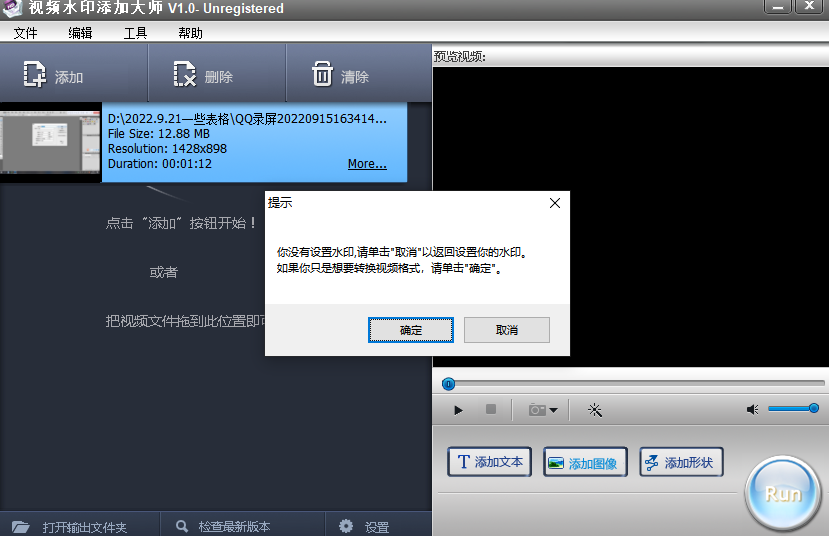Click 添加文本 to add text watermark

(x=490, y=461)
